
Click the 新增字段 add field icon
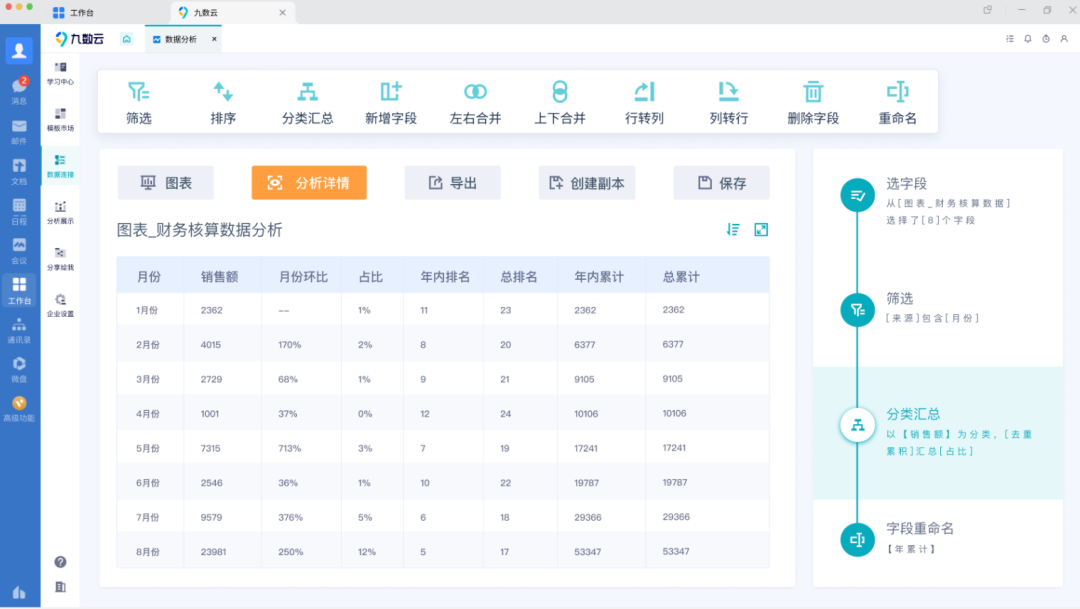pyautogui.click(x=391, y=92)
